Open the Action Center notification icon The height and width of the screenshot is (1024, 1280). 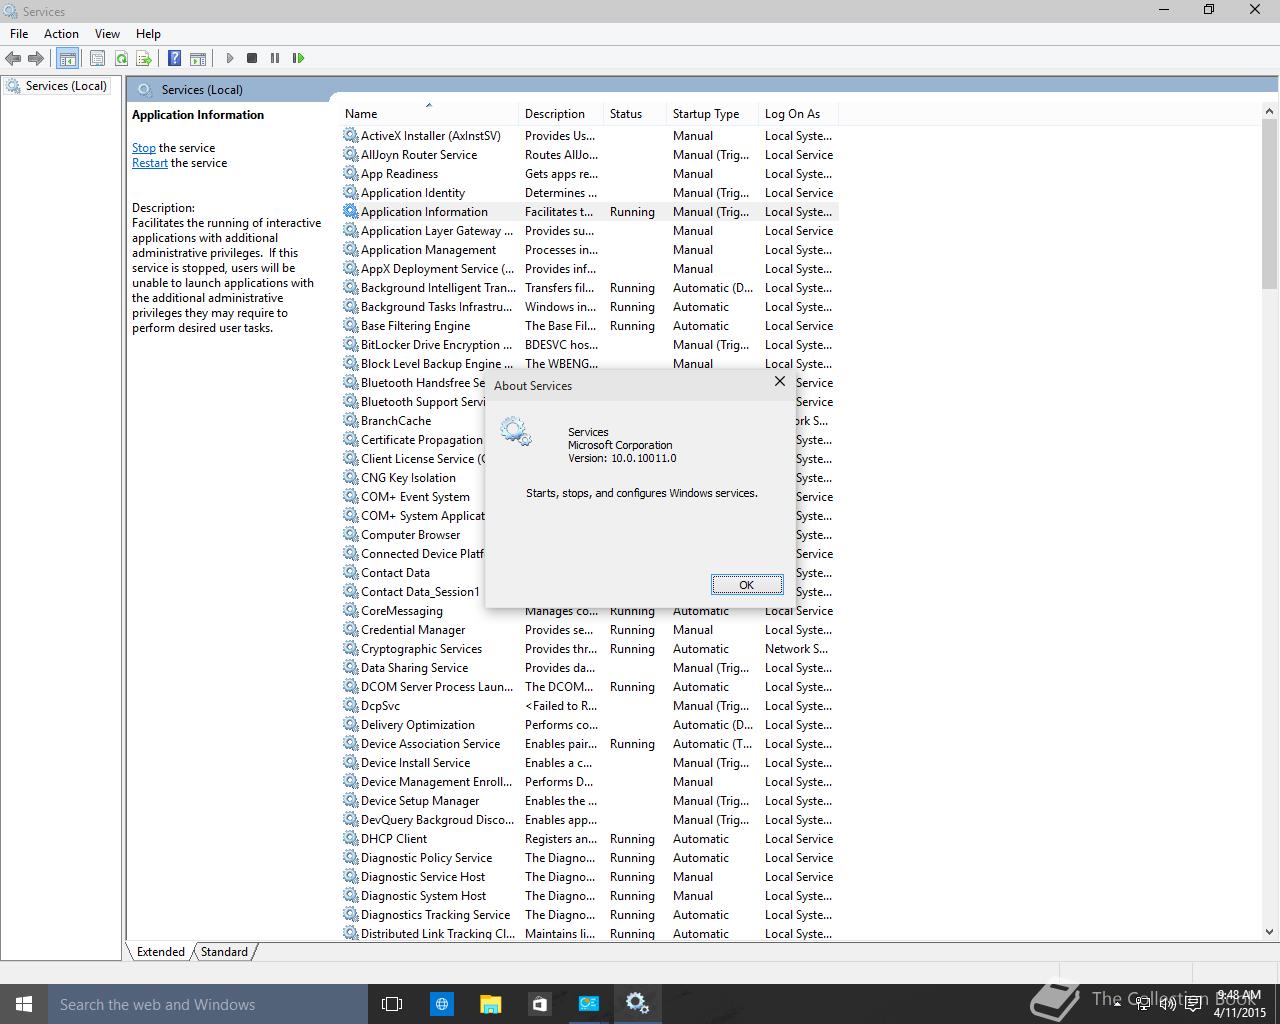tap(1193, 1005)
